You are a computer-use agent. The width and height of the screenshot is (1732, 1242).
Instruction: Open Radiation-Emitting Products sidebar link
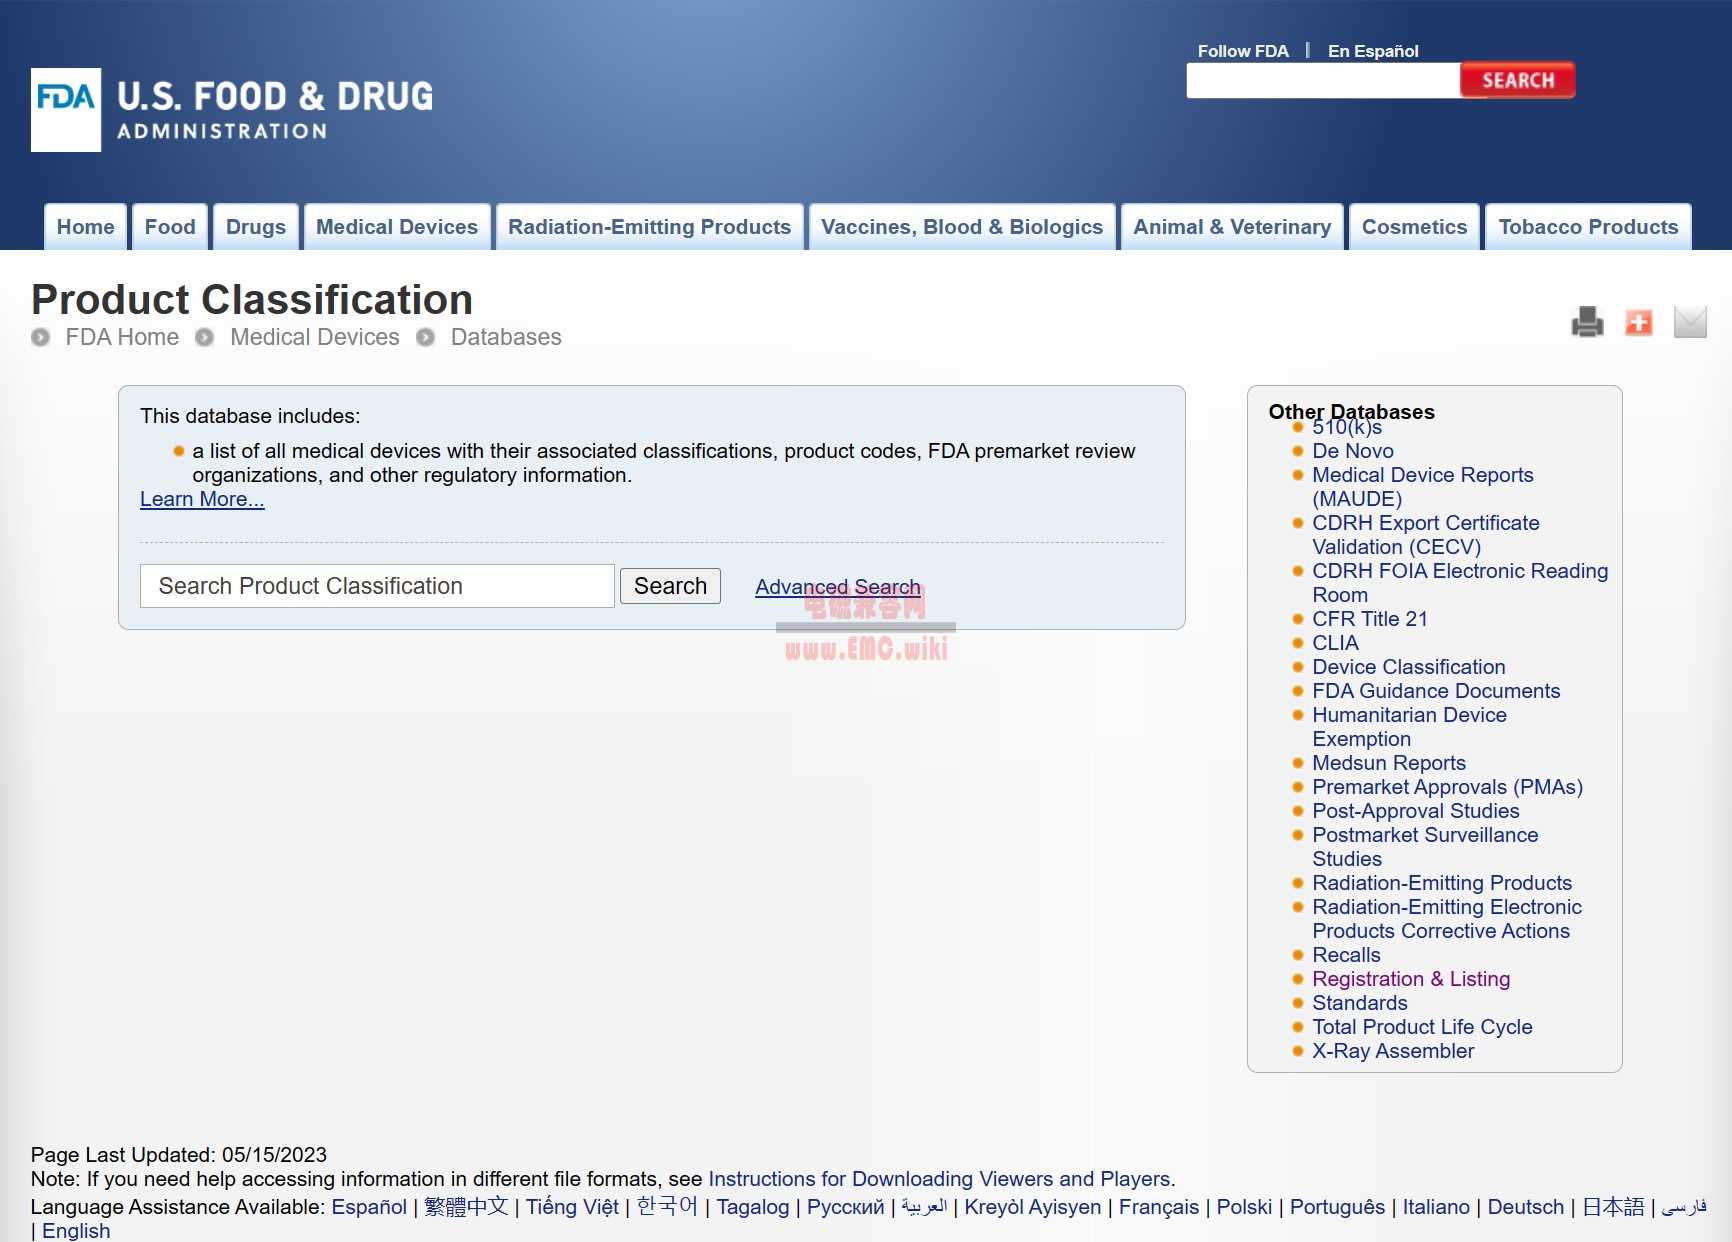pos(1442,883)
